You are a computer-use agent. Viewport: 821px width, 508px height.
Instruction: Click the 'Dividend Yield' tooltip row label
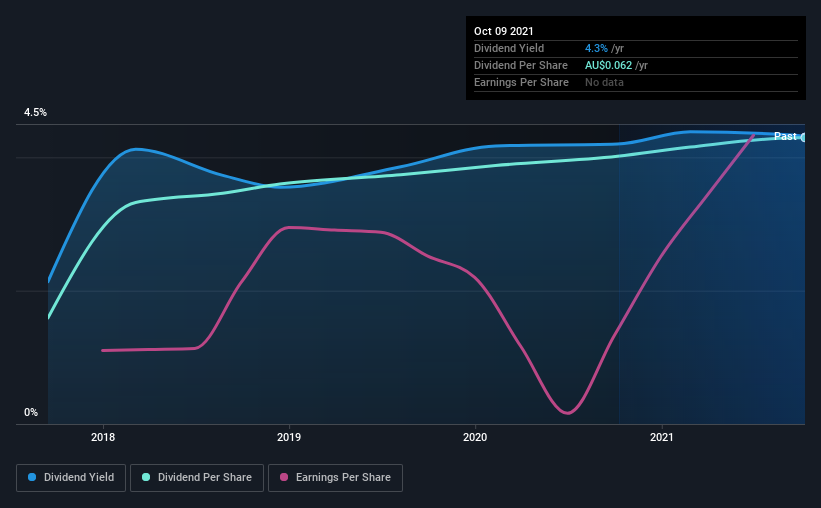coord(509,48)
